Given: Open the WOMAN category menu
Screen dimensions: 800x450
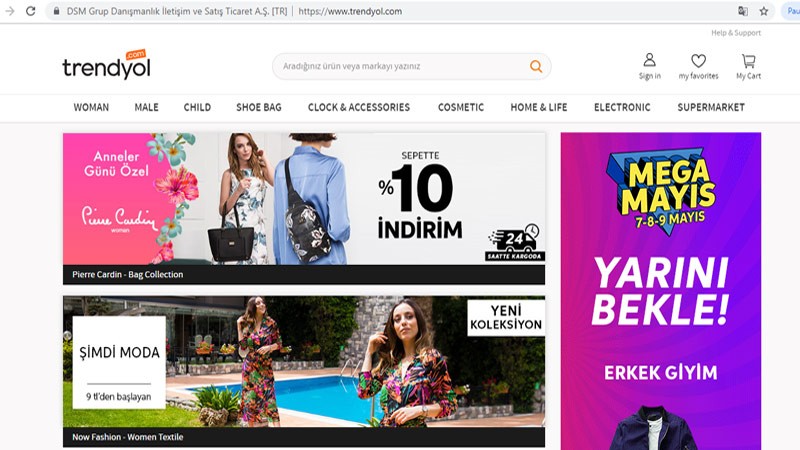Looking at the screenshot, I should pos(91,107).
